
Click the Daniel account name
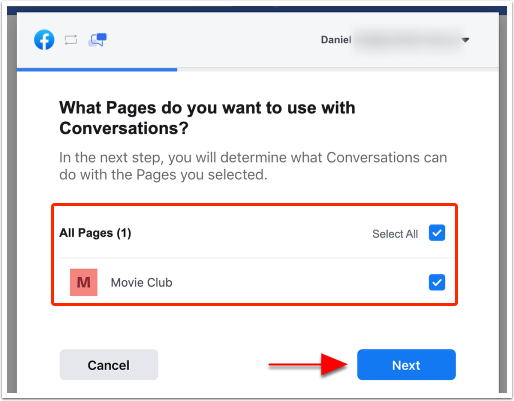click(x=336, y=40)
